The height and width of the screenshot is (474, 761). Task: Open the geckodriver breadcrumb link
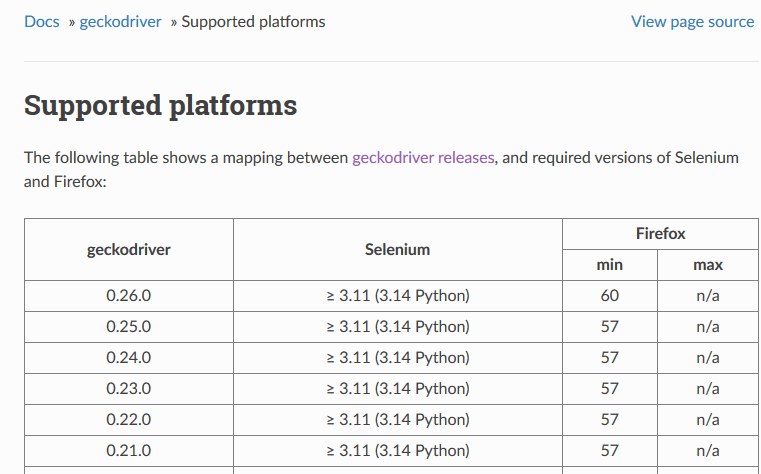coord(120,21)
